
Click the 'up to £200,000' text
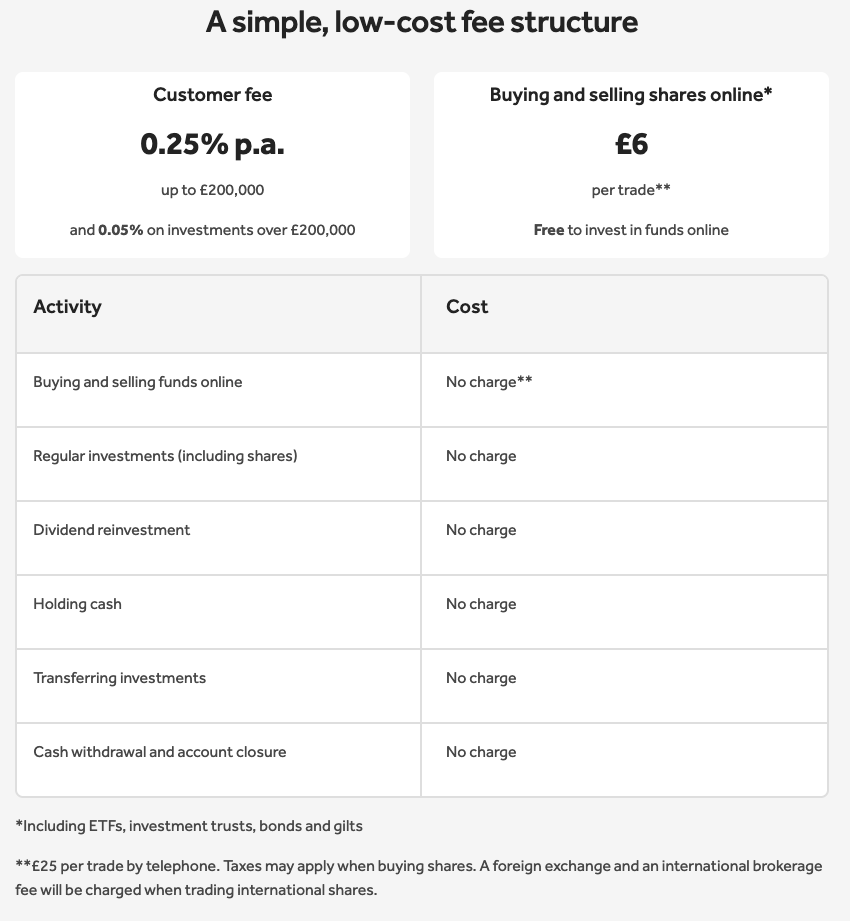pyautogui.click(x=213, y=190)
